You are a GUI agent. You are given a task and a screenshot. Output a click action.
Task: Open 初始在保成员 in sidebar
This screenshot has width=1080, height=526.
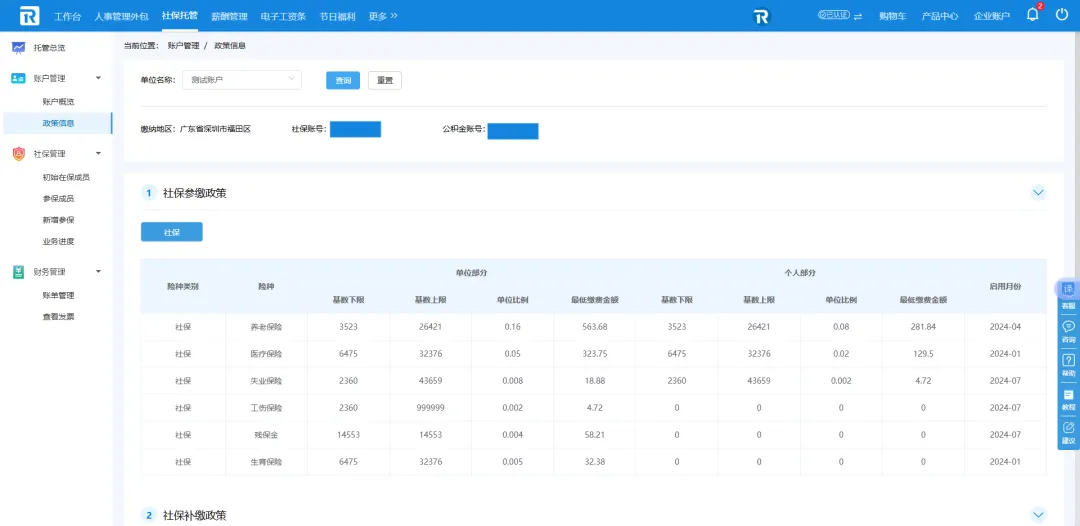pos(66,177)
